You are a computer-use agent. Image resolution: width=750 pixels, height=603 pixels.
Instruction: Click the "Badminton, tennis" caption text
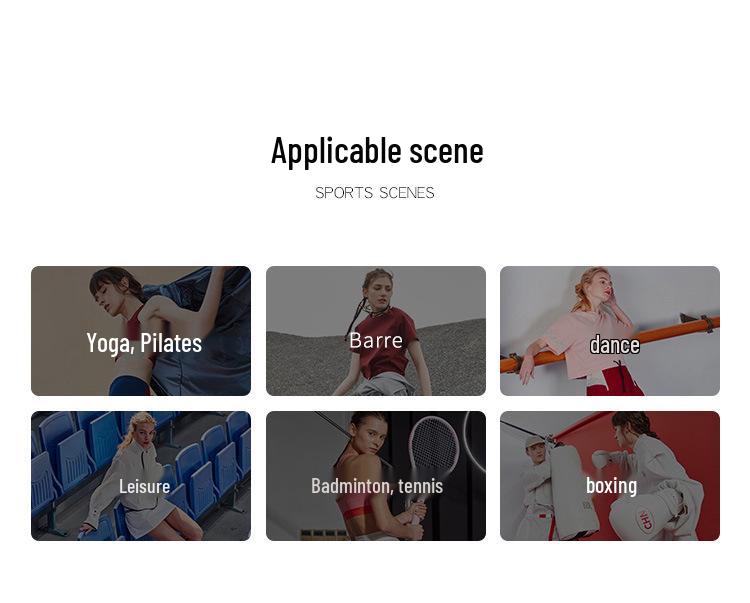tap(377, 486)
